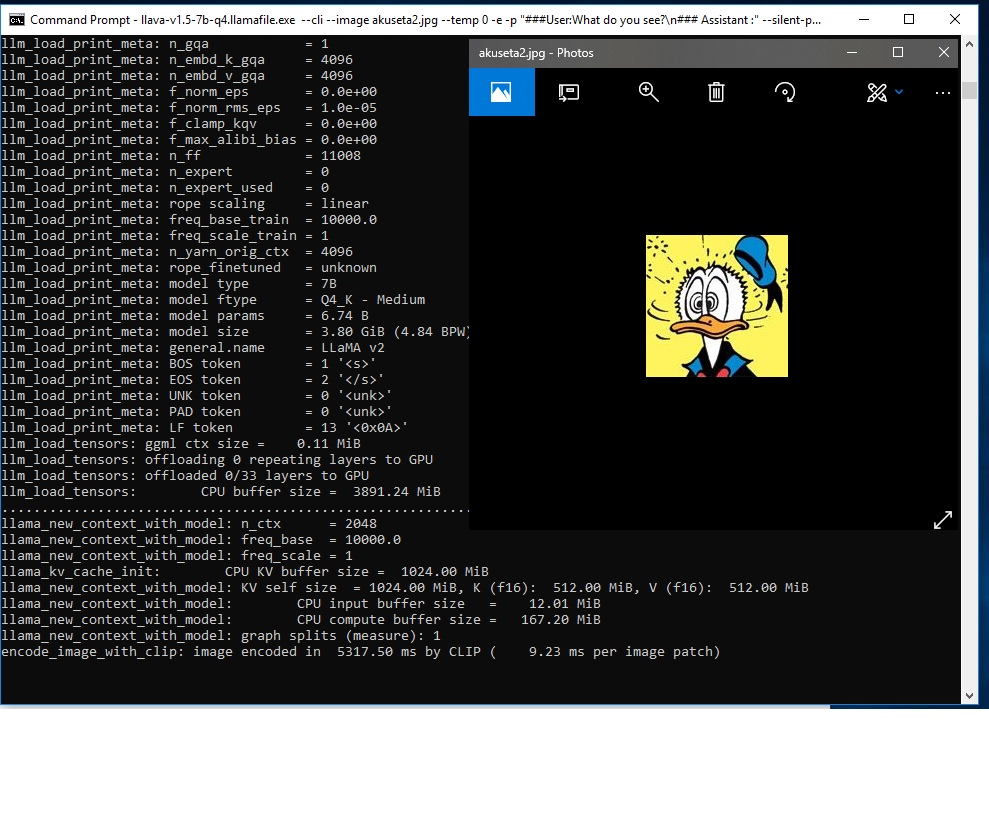Click the 'ggml ctx size = 0.11 MiB' line
Screen dimensions: 989x828
[181, 443]
